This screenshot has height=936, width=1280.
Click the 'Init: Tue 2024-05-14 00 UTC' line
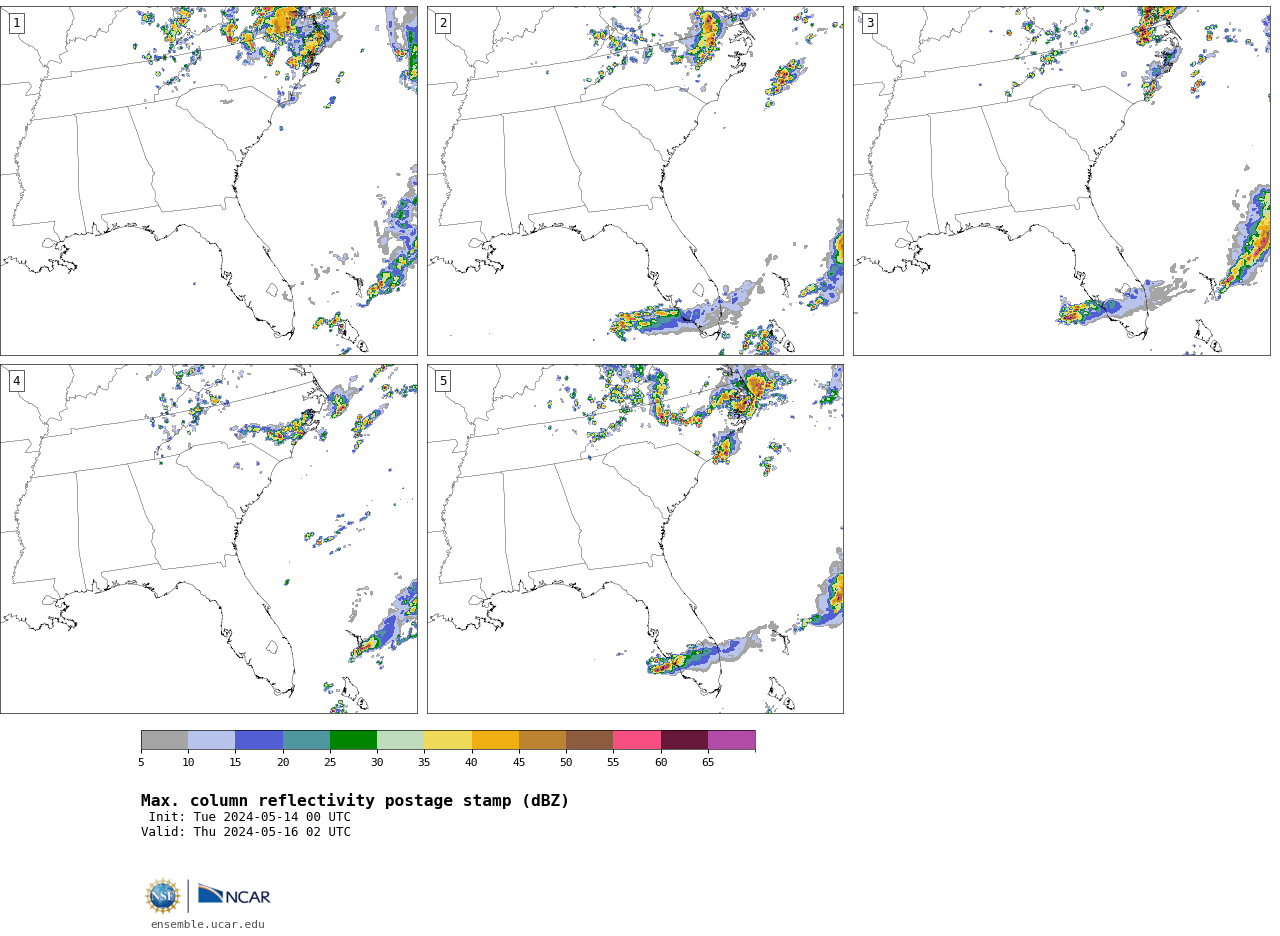tap(250, 817)
